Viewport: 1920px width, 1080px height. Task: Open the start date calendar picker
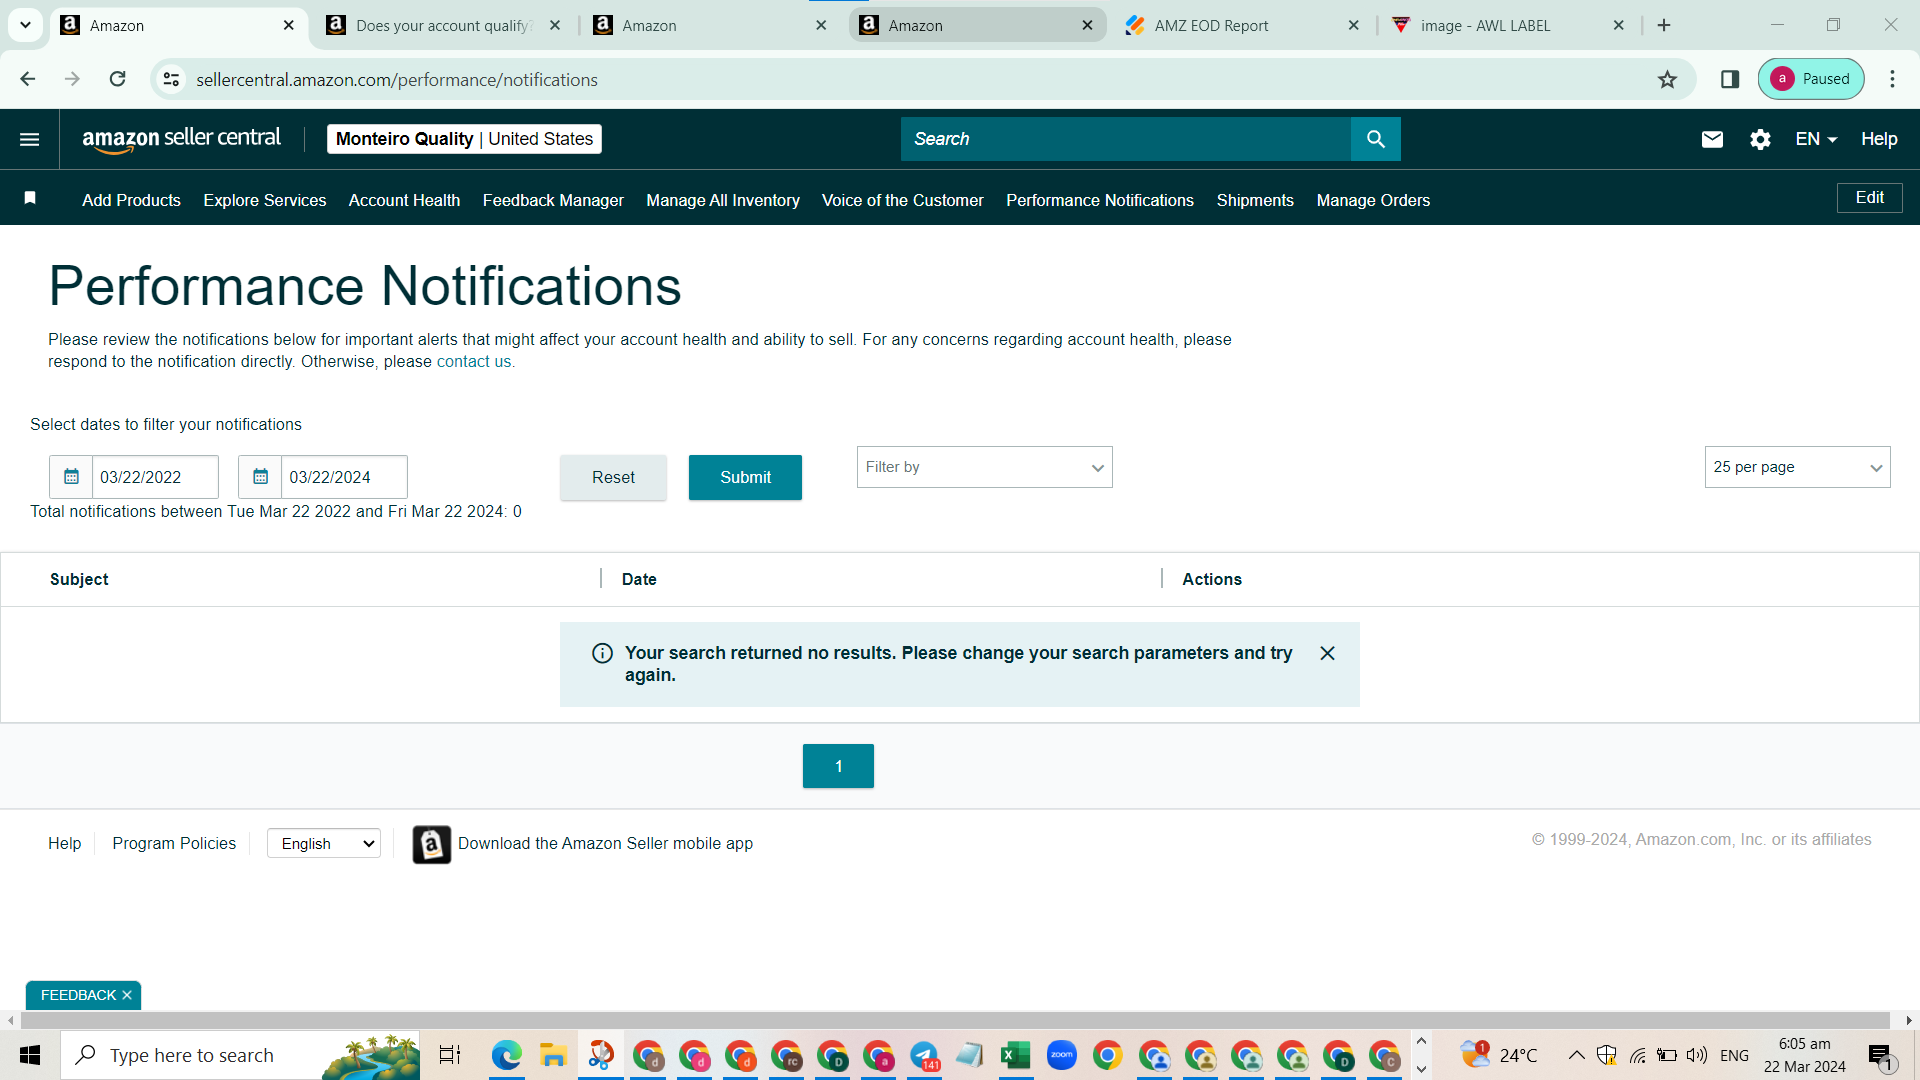pos(71,477)
